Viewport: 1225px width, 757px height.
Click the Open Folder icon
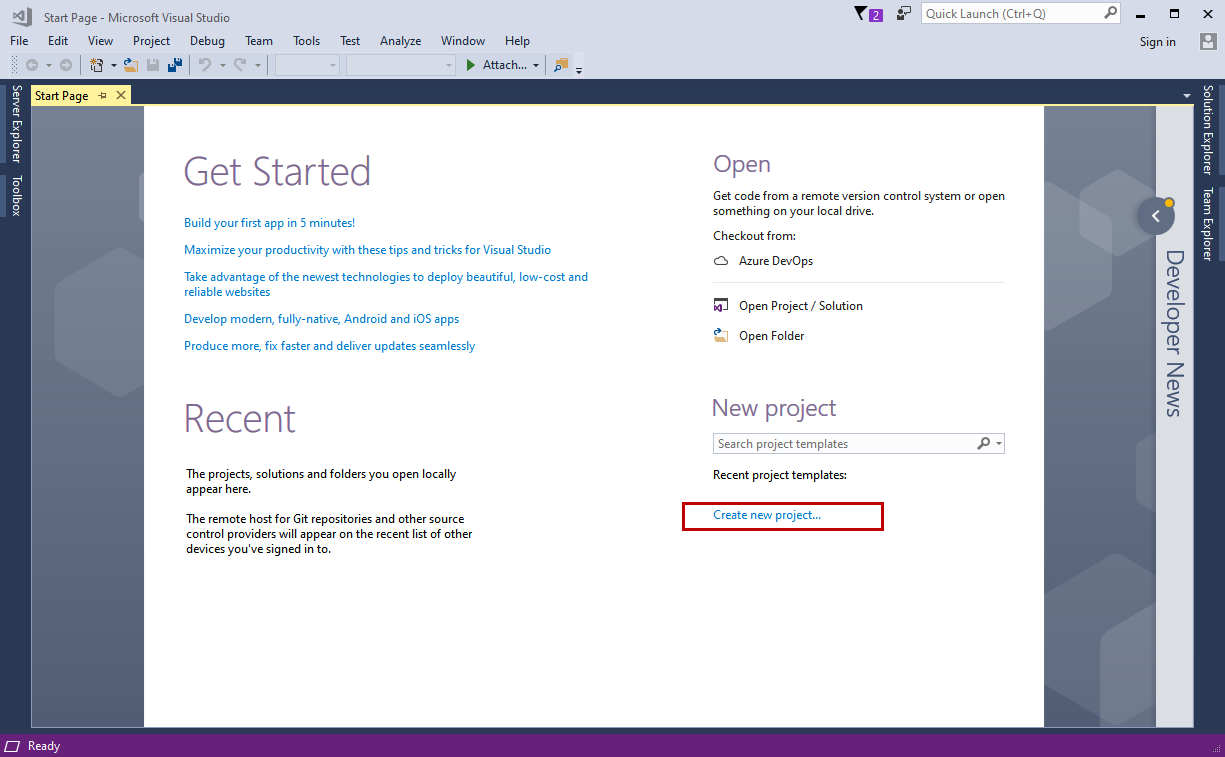(721, 336)
